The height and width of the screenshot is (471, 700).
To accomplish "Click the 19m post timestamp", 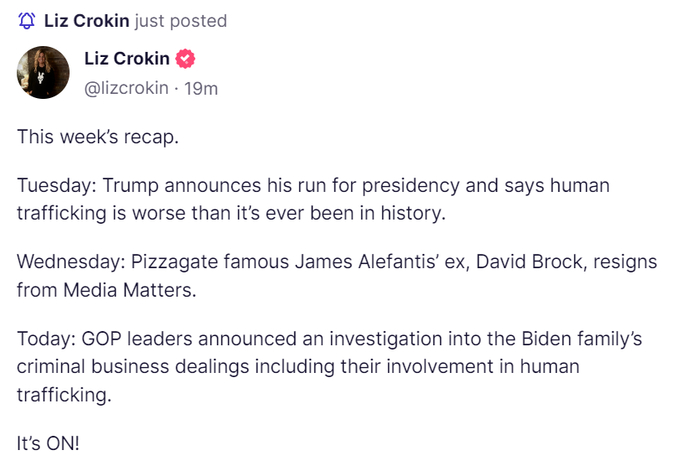I will point(201,88).
